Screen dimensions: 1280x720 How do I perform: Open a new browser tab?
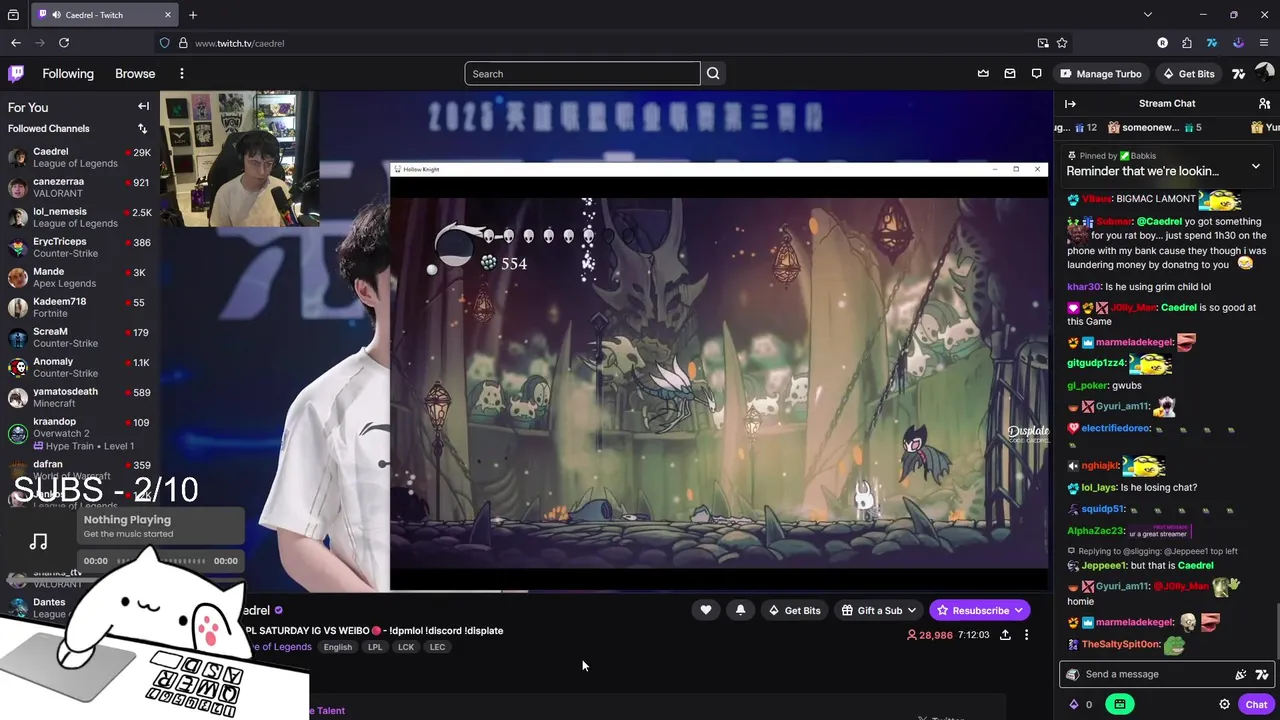tap(193, 15)
